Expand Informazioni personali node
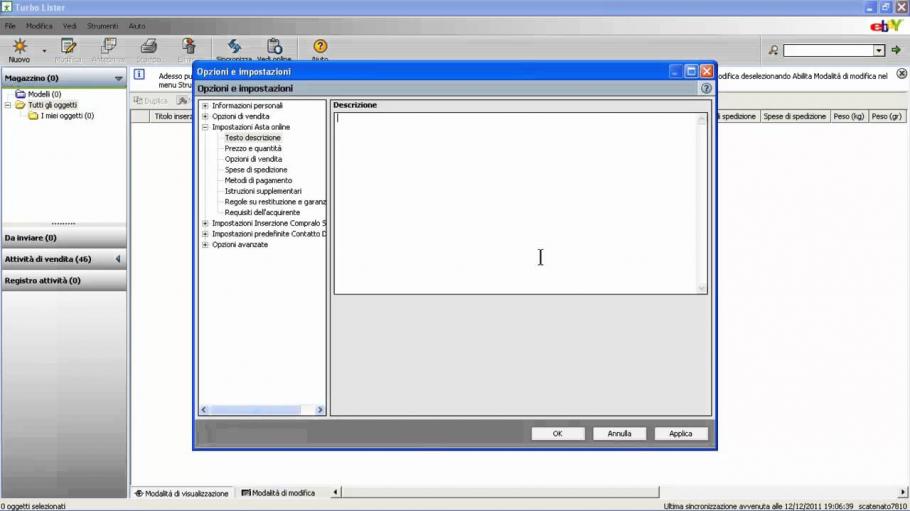Screen dimensions: 910x511 tap(205, 106)
